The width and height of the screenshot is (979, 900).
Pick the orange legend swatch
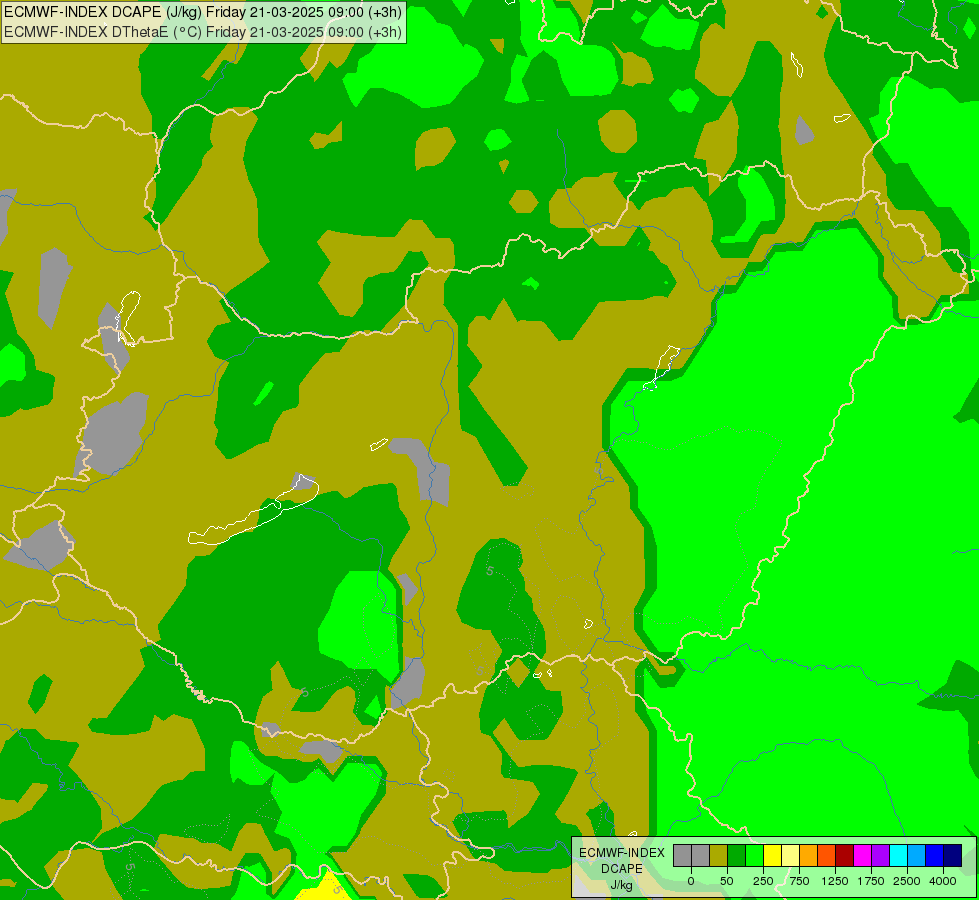809,856
